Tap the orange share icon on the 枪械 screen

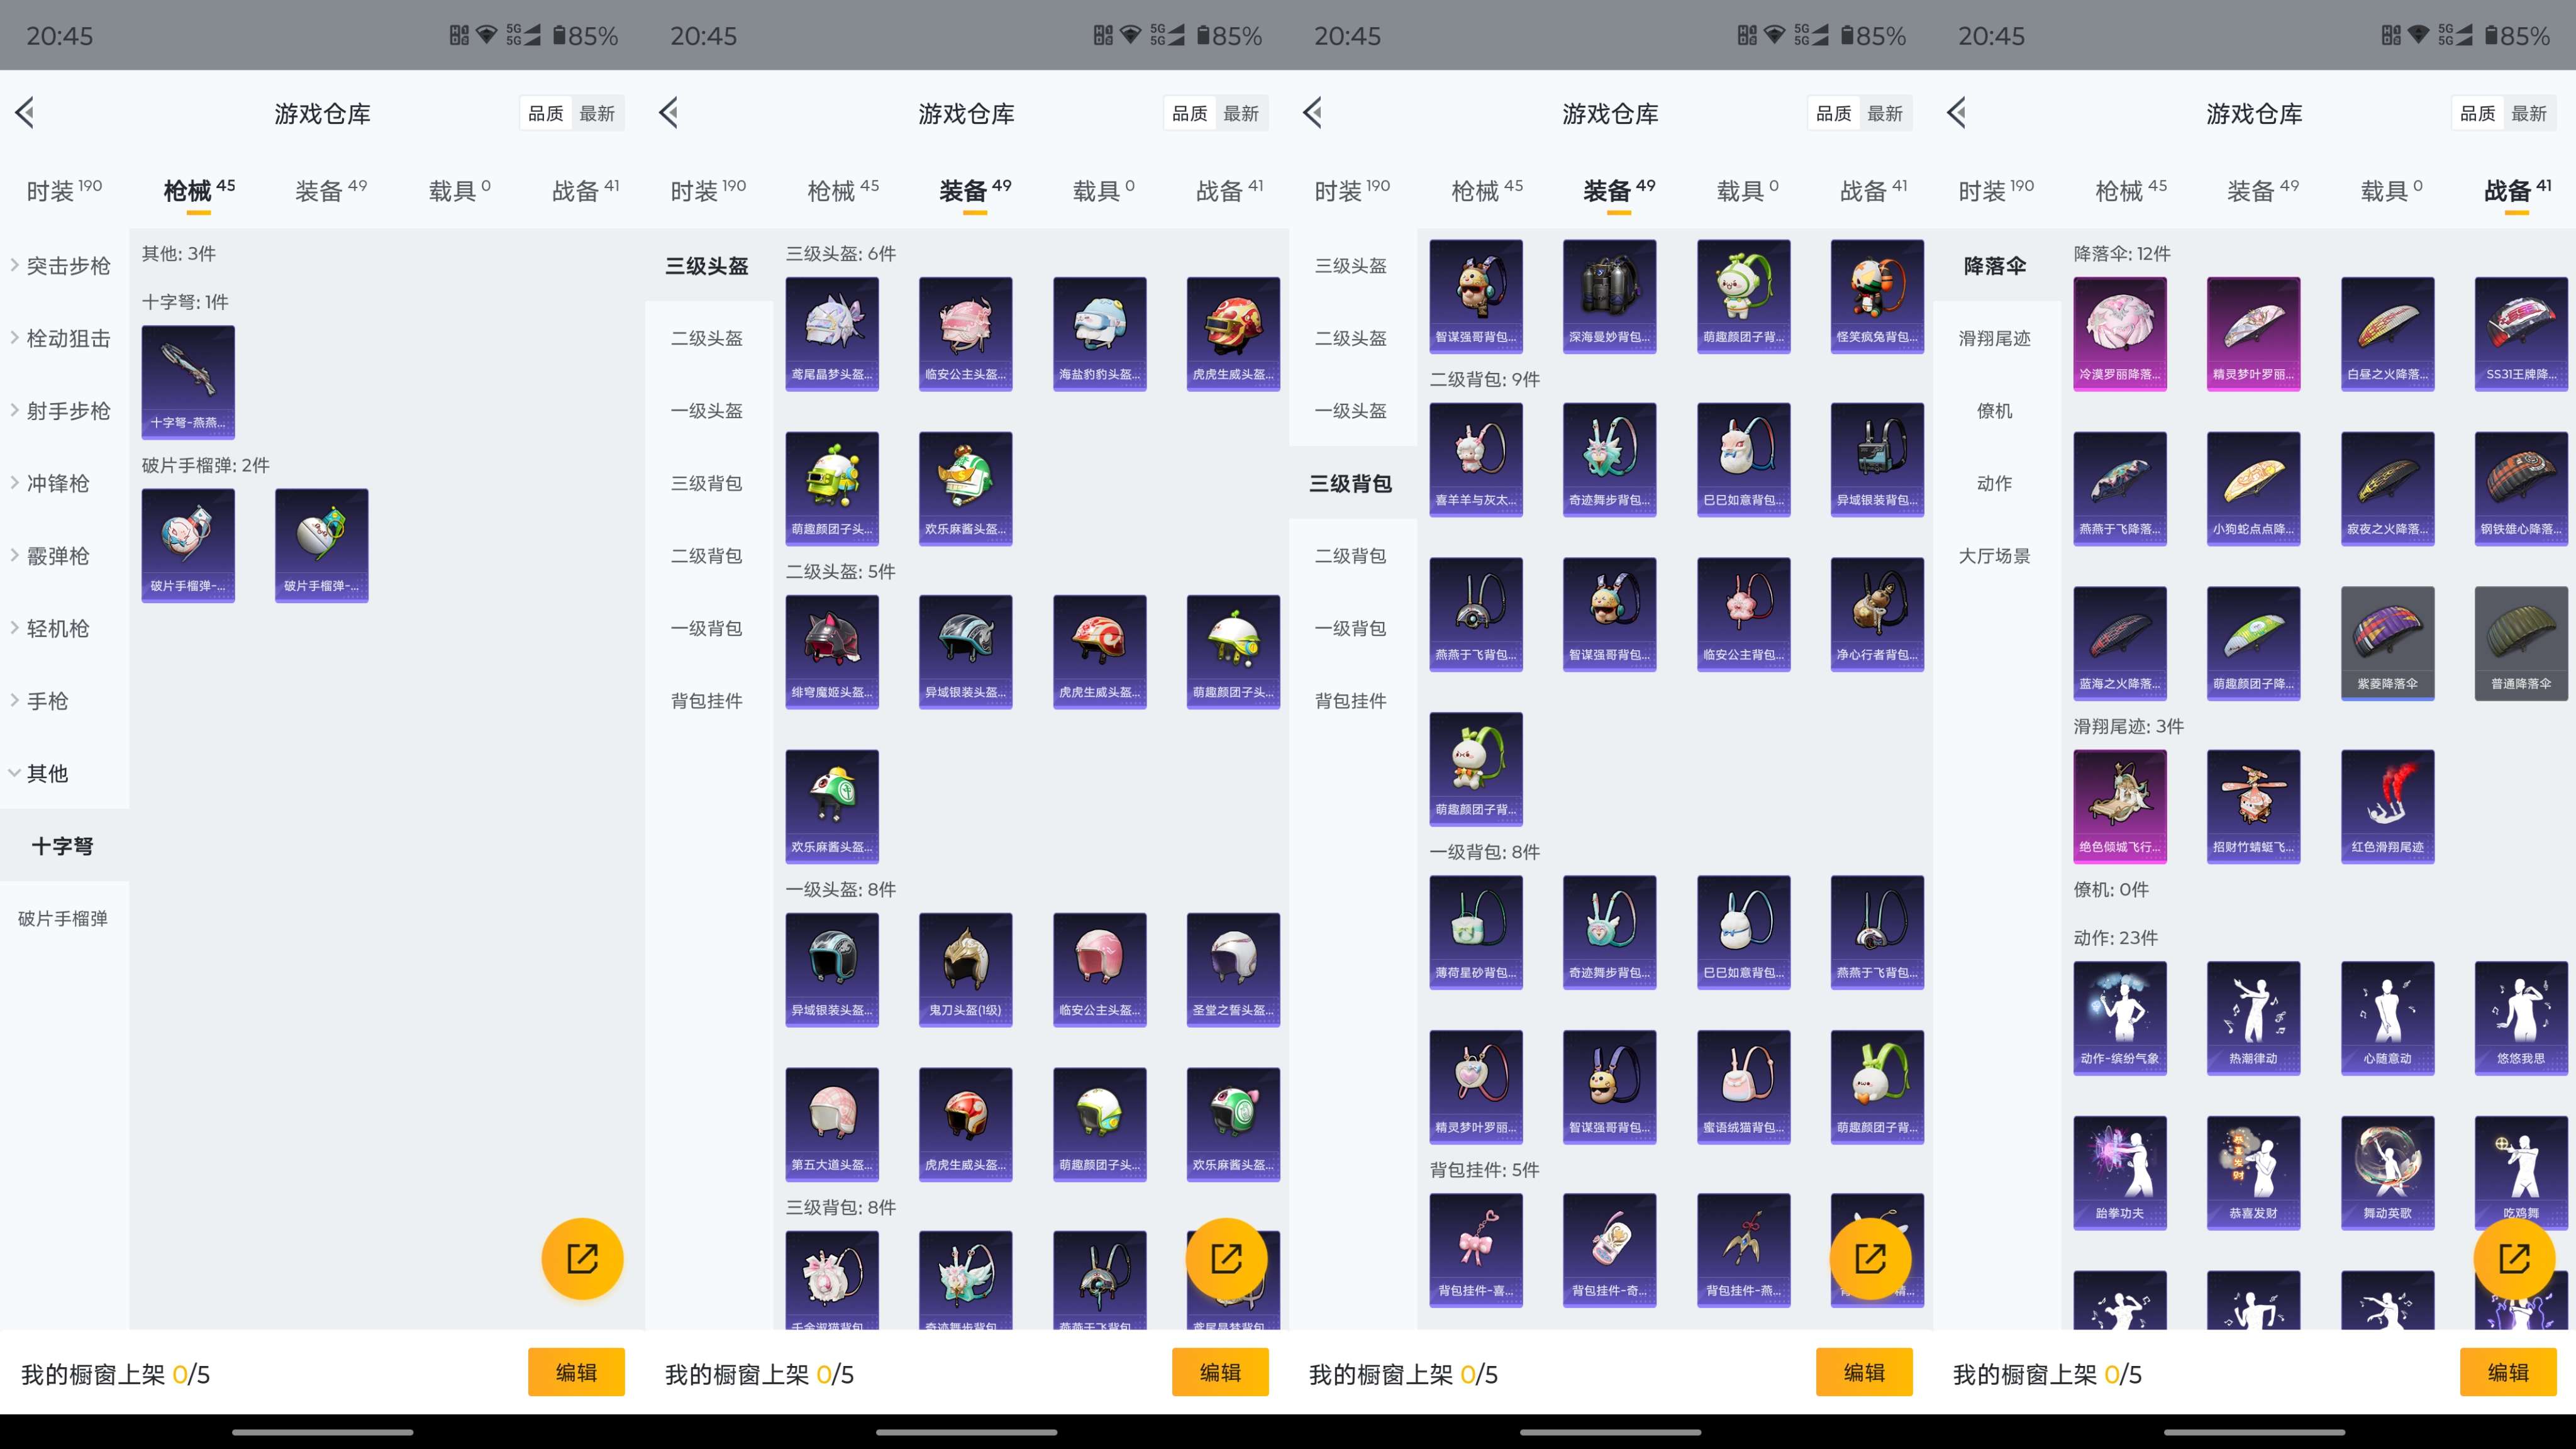[582, 1258]
